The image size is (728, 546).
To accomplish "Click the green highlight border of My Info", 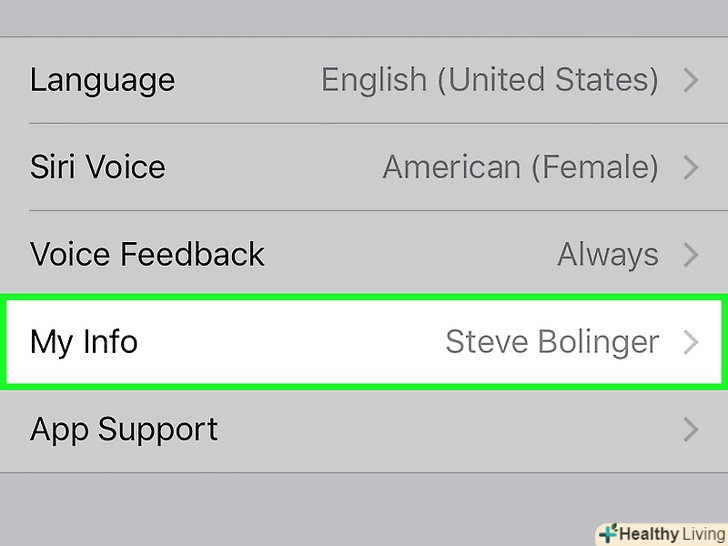I will coord(364,298).
